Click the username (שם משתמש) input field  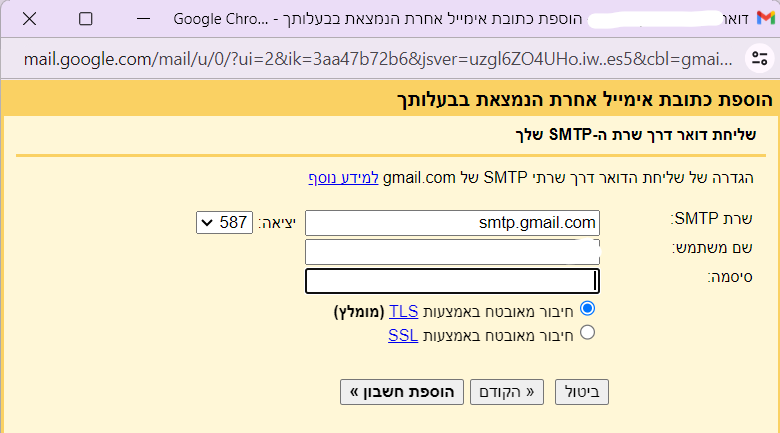tap(452, 252)
